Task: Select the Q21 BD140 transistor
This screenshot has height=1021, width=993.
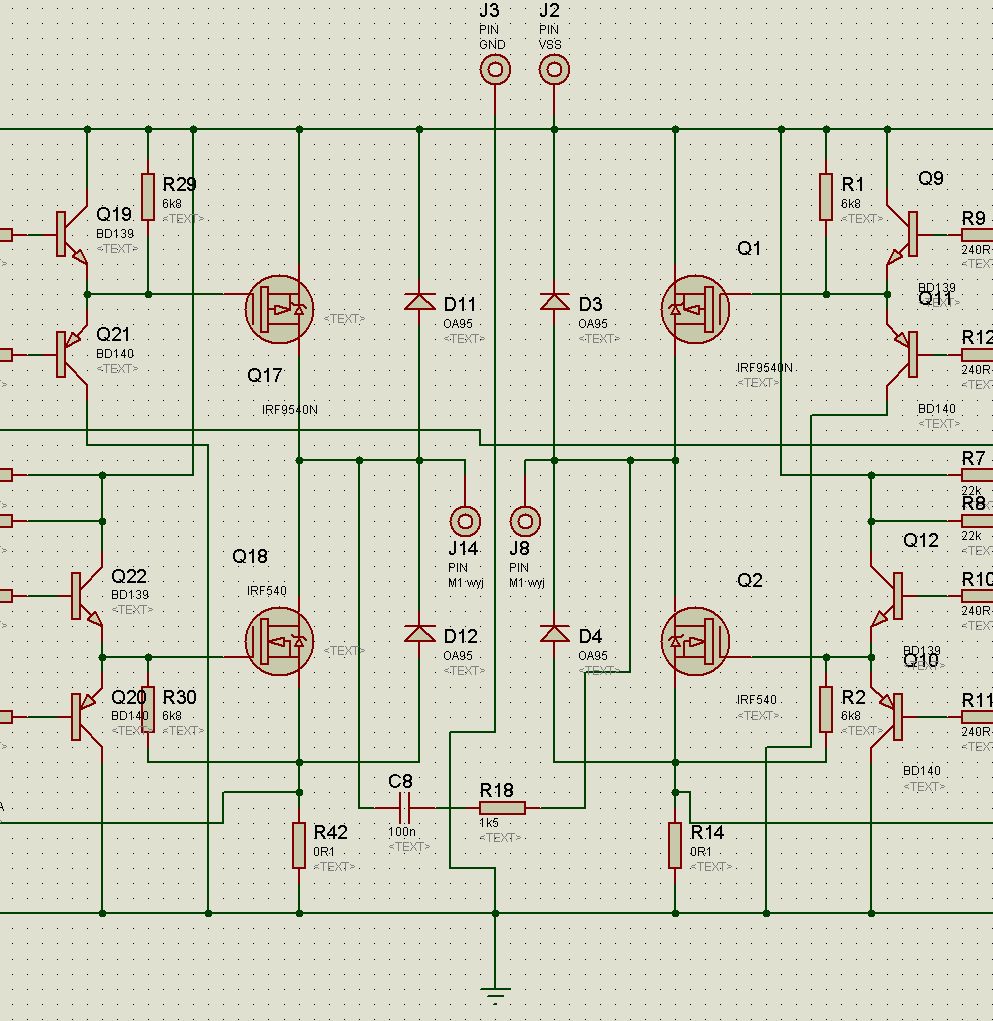Action: point(72,355)
